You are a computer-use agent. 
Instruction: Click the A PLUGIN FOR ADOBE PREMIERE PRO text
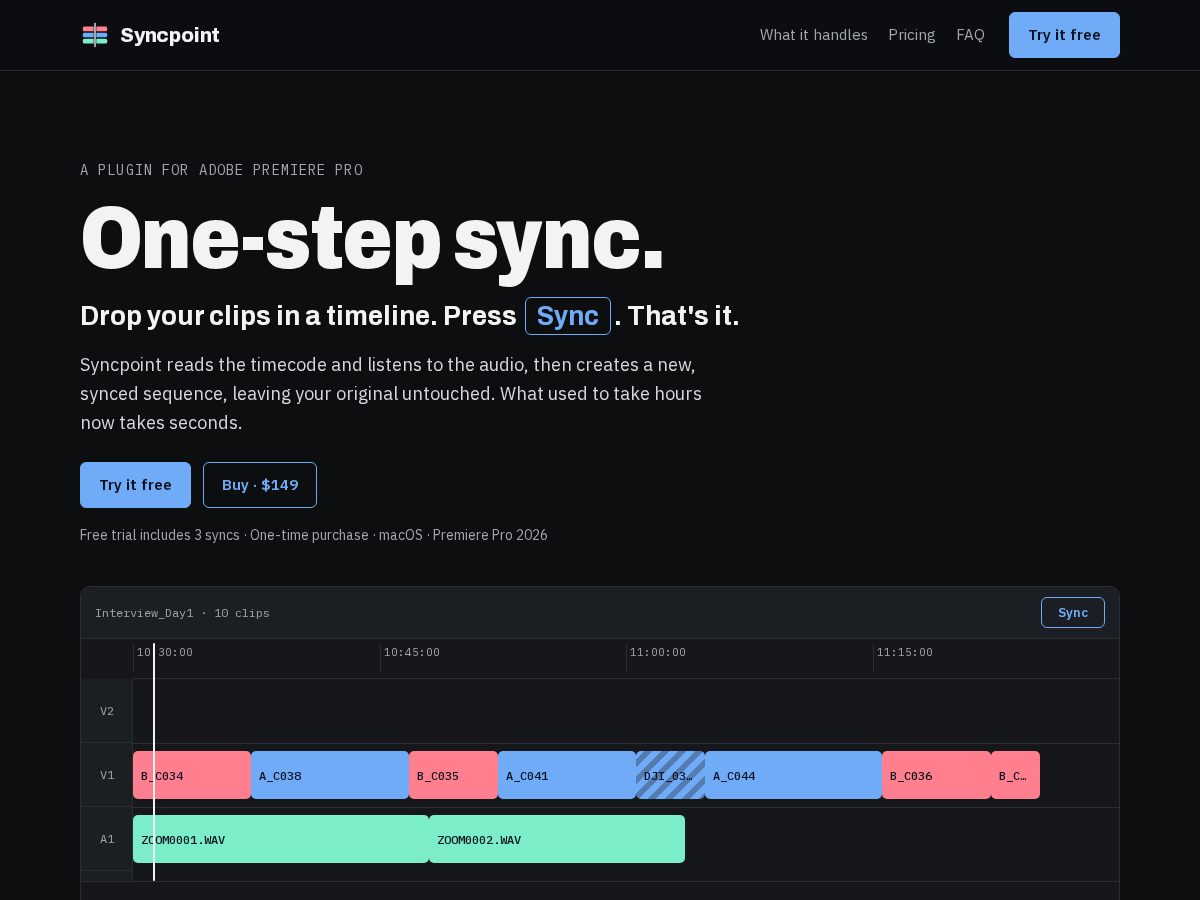(x=221, y=170)
